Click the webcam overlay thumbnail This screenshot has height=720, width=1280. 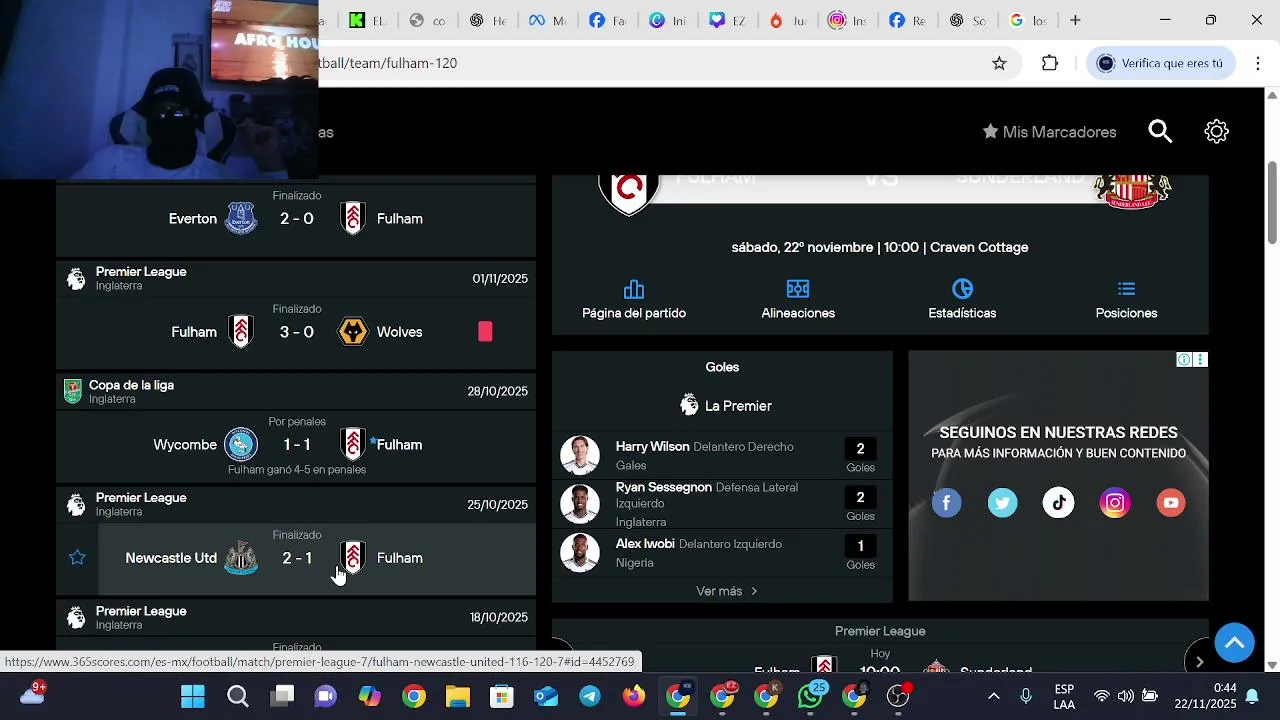(x=159, y=89)
